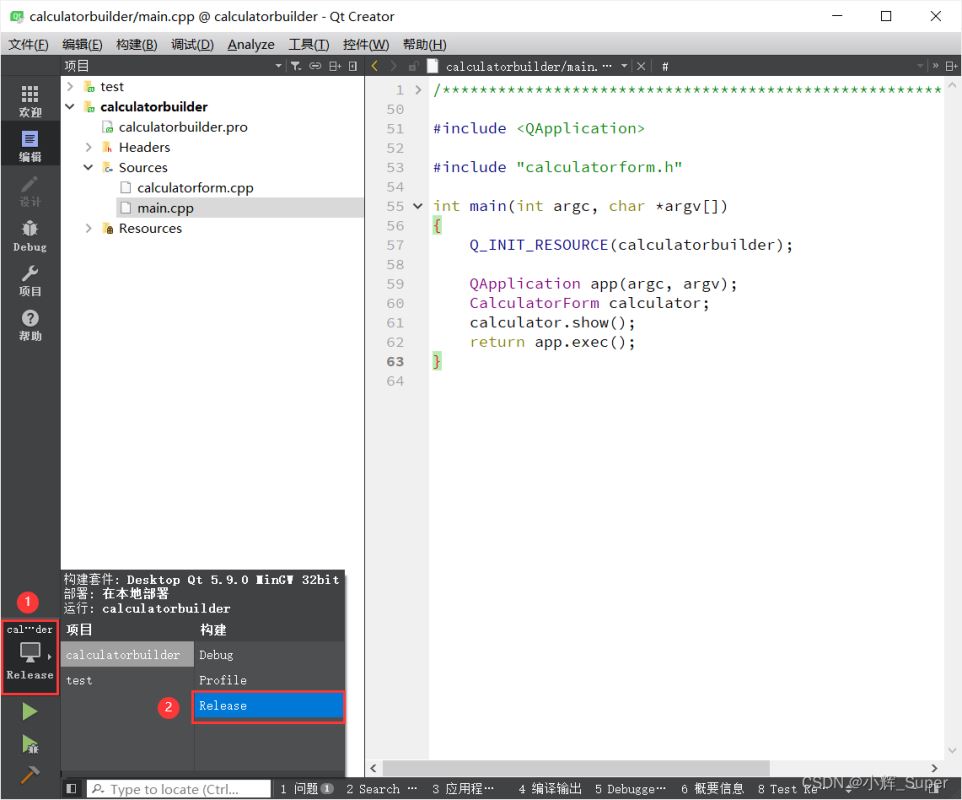Switch to Debug mode in sidebar
Image resolution: width=962 pixels, height=800 pixels.
(30, 236)
